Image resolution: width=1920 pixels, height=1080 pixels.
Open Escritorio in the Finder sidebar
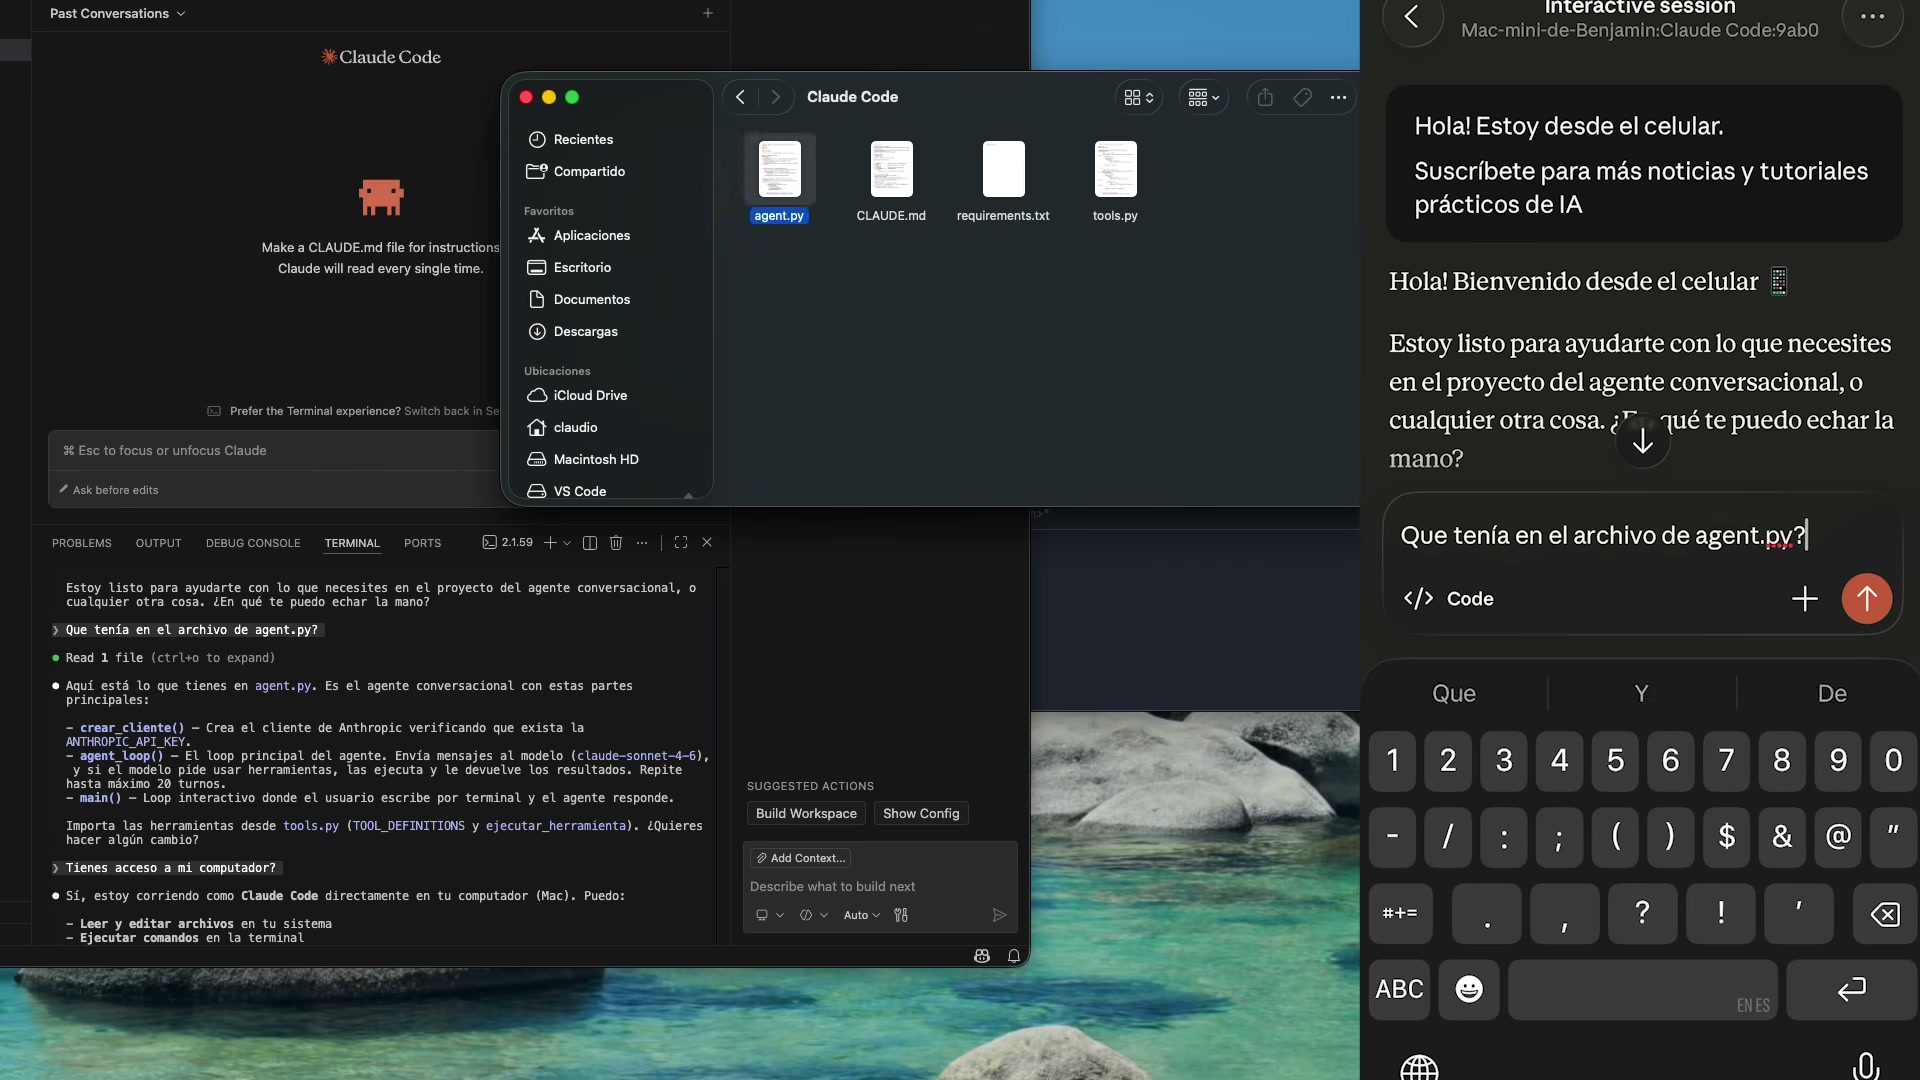tap(582, 267)
